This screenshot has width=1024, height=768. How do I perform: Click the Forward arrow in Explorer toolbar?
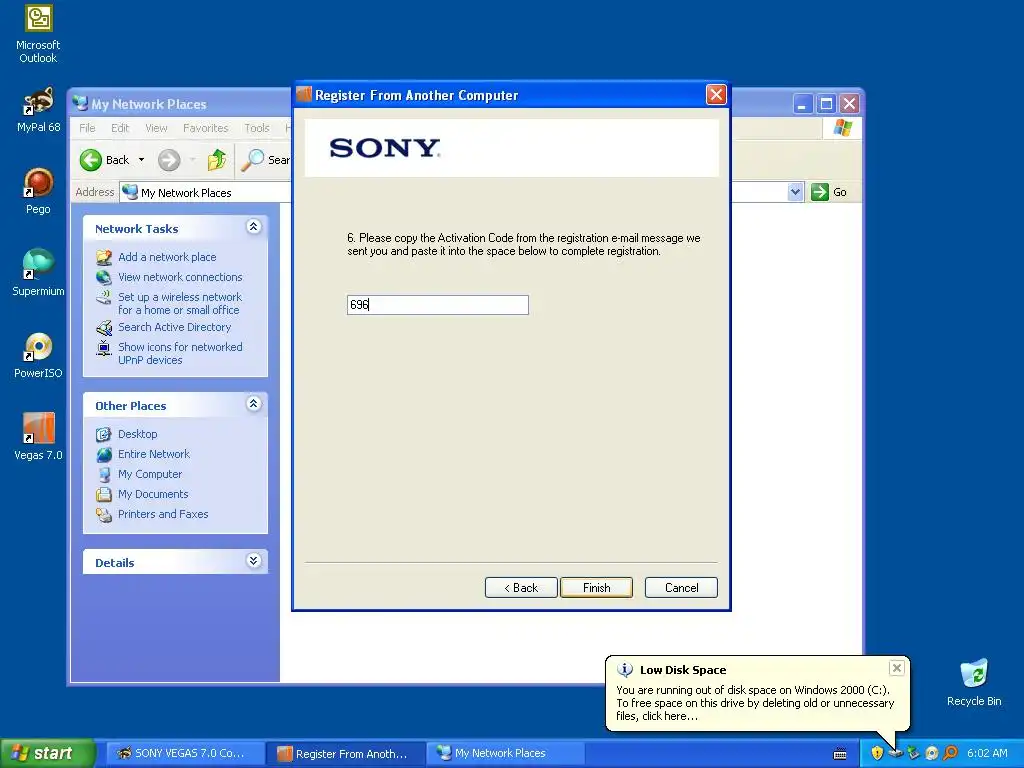pyautogui.click(x=169, y=160)
